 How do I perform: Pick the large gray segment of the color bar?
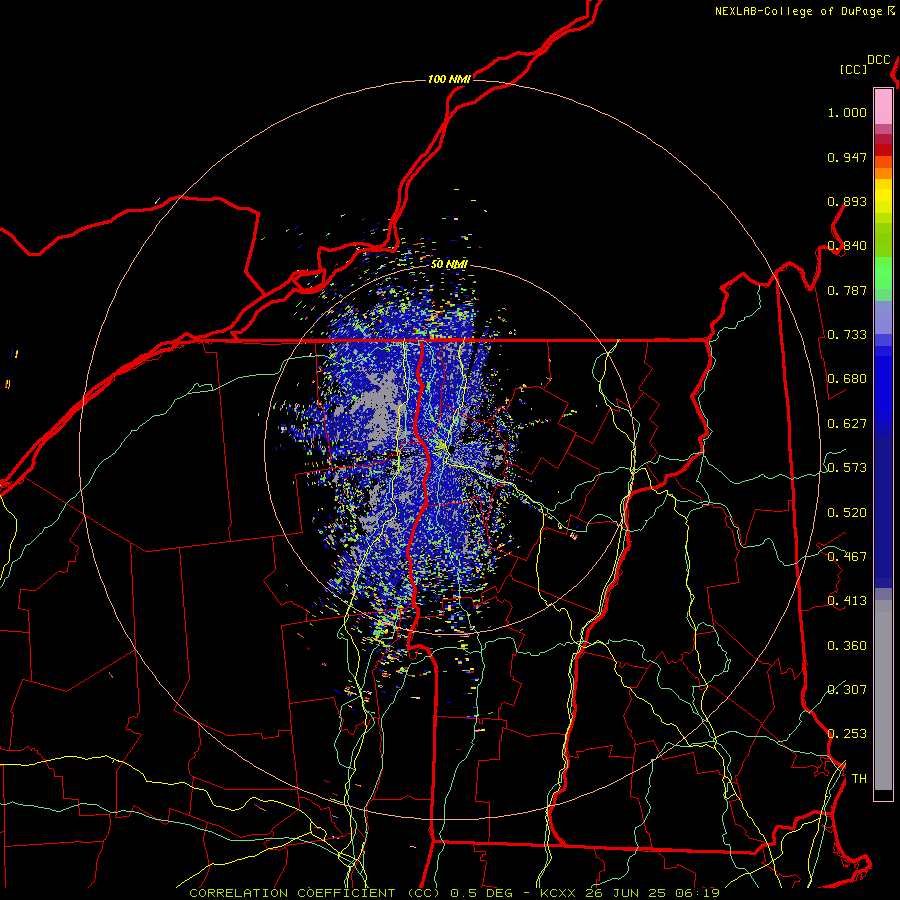(x=883, y=695)
